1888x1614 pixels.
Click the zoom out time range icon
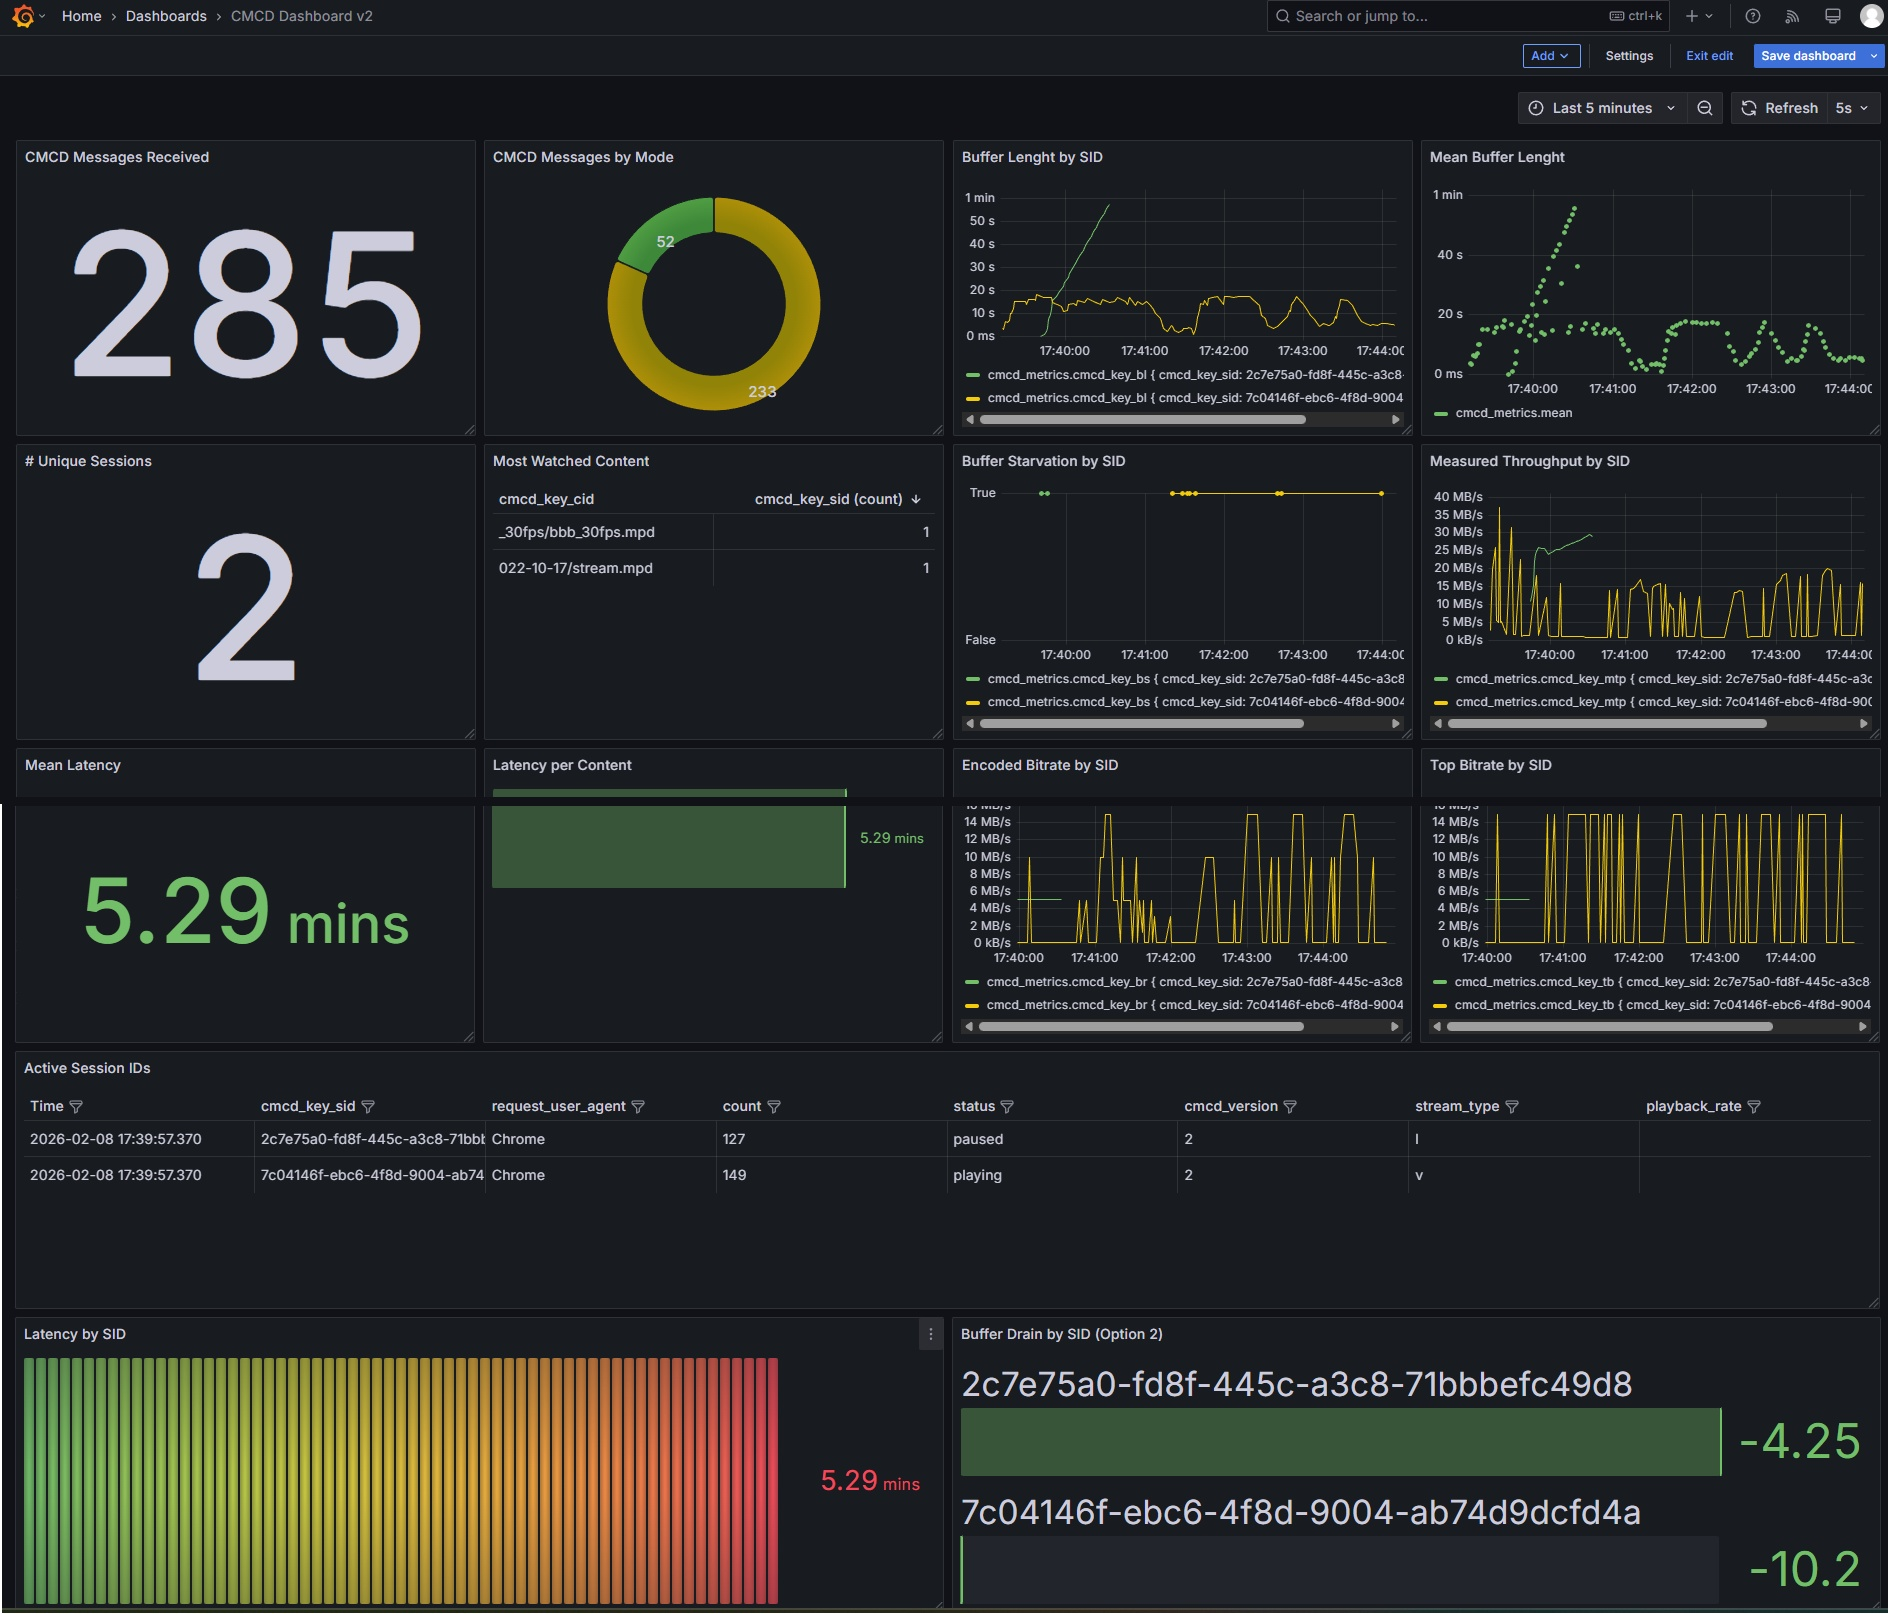[x=1705, y=108]
